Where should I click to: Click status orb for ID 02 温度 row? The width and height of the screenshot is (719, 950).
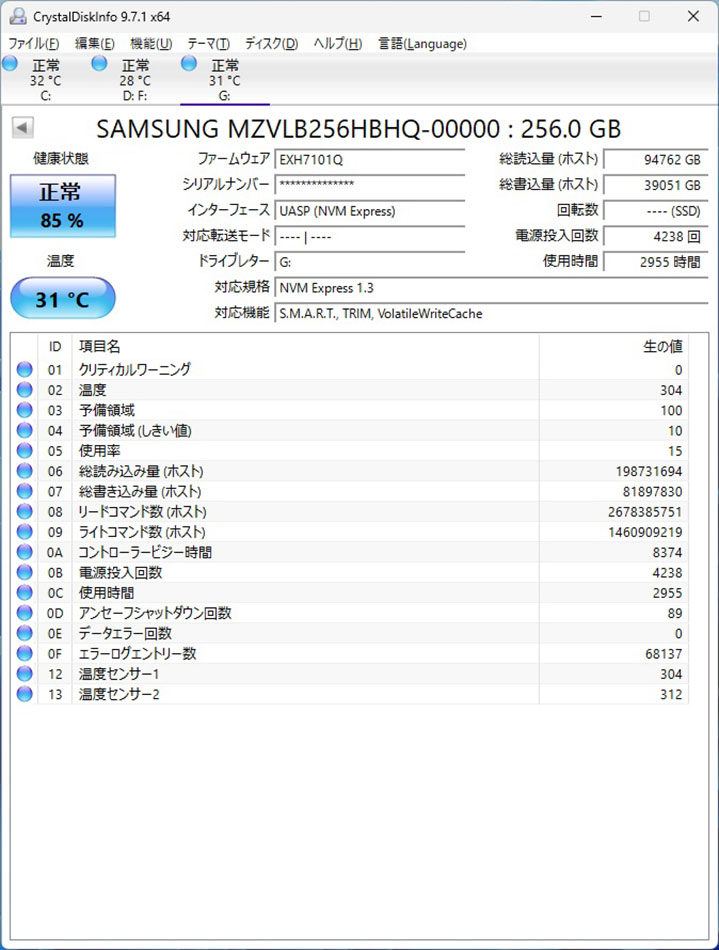24,390
